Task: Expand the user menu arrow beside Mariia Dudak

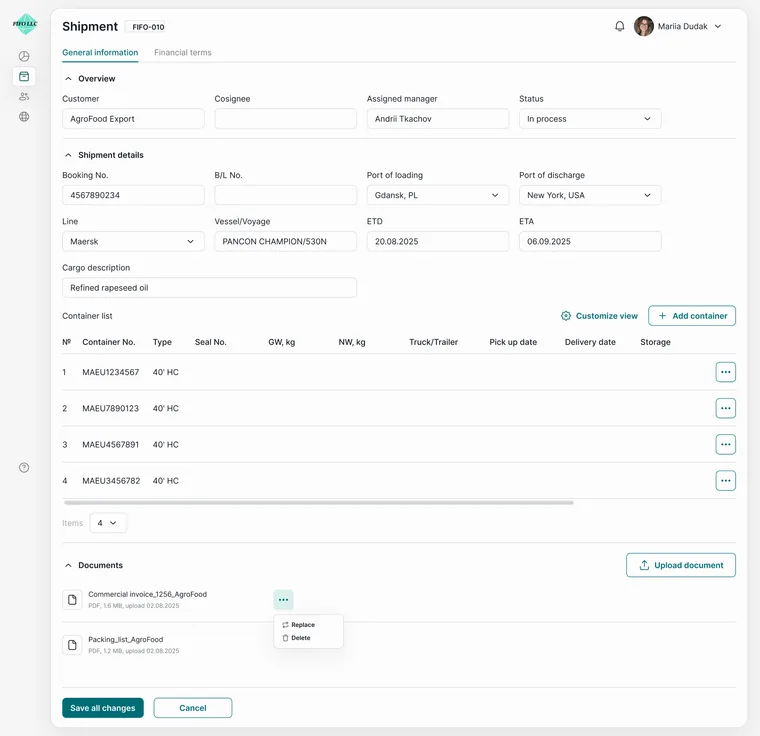Action: click(718, 26)
